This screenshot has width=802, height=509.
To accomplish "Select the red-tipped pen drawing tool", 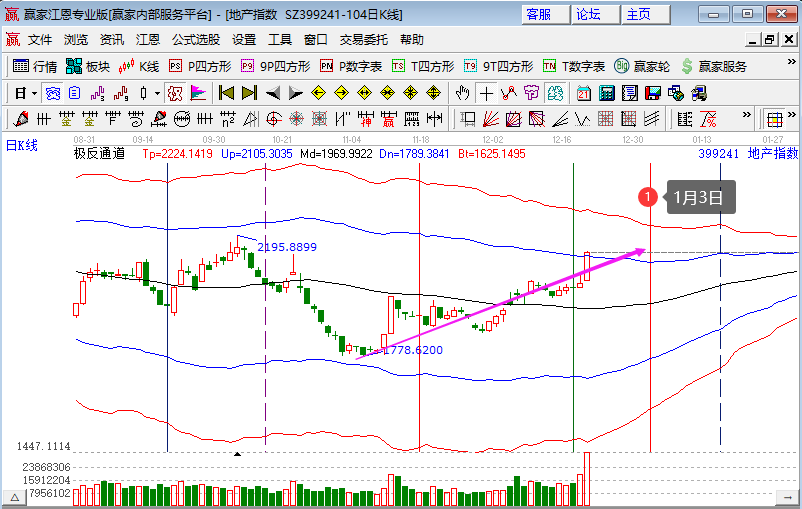I will (20, 119).
